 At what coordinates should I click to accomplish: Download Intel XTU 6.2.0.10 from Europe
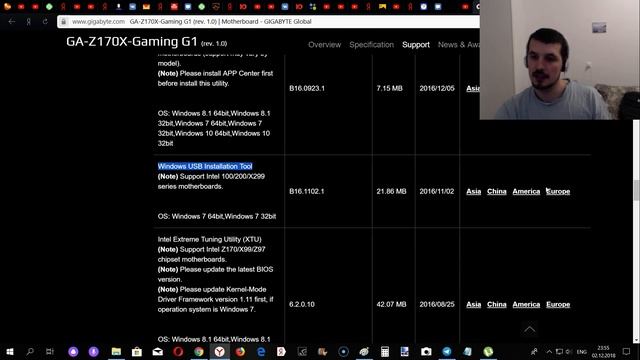(558, 304)
